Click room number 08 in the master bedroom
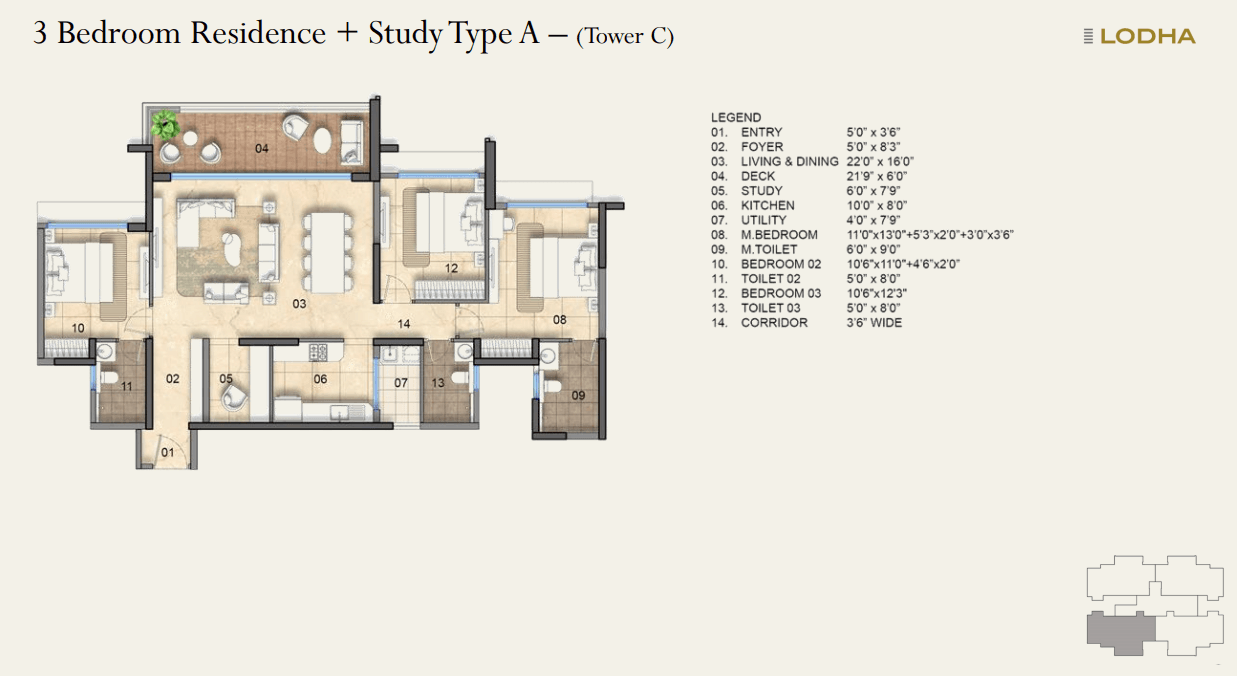Screen dimensions: 1237x676 [x=559, y=320]
